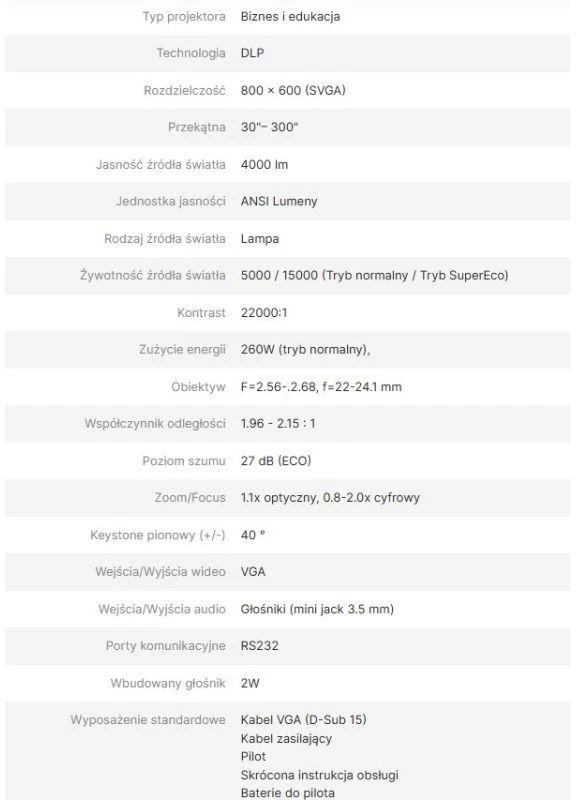Select the 'RS232' communication port value
This screenshot has height=800, width=576.
click(260, 645)
